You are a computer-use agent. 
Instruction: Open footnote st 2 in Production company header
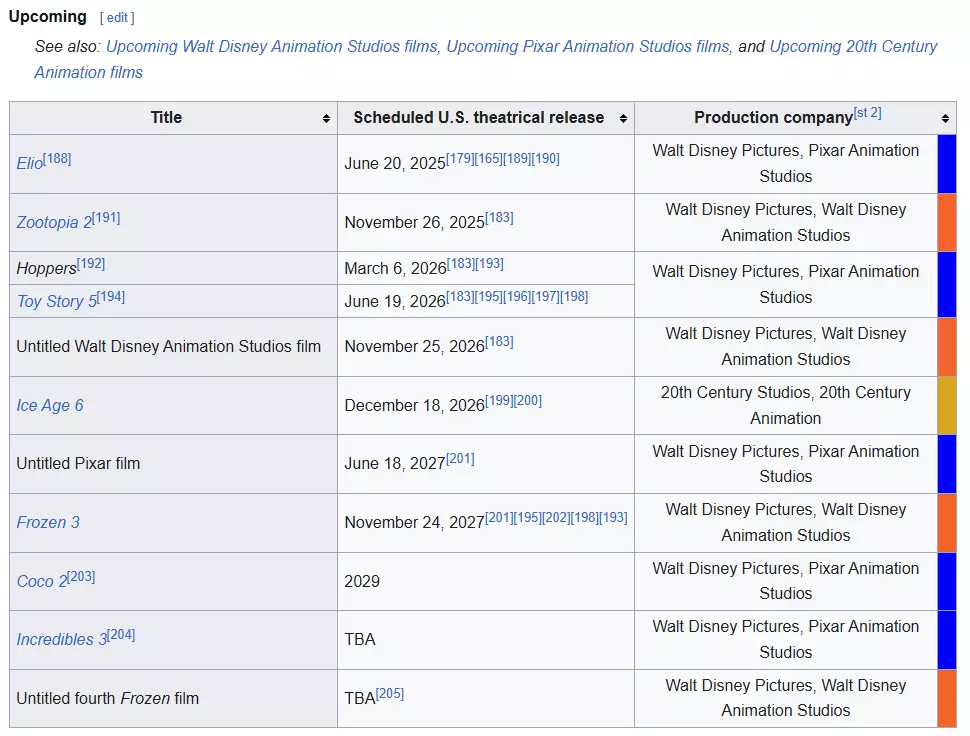click(867, 113)
